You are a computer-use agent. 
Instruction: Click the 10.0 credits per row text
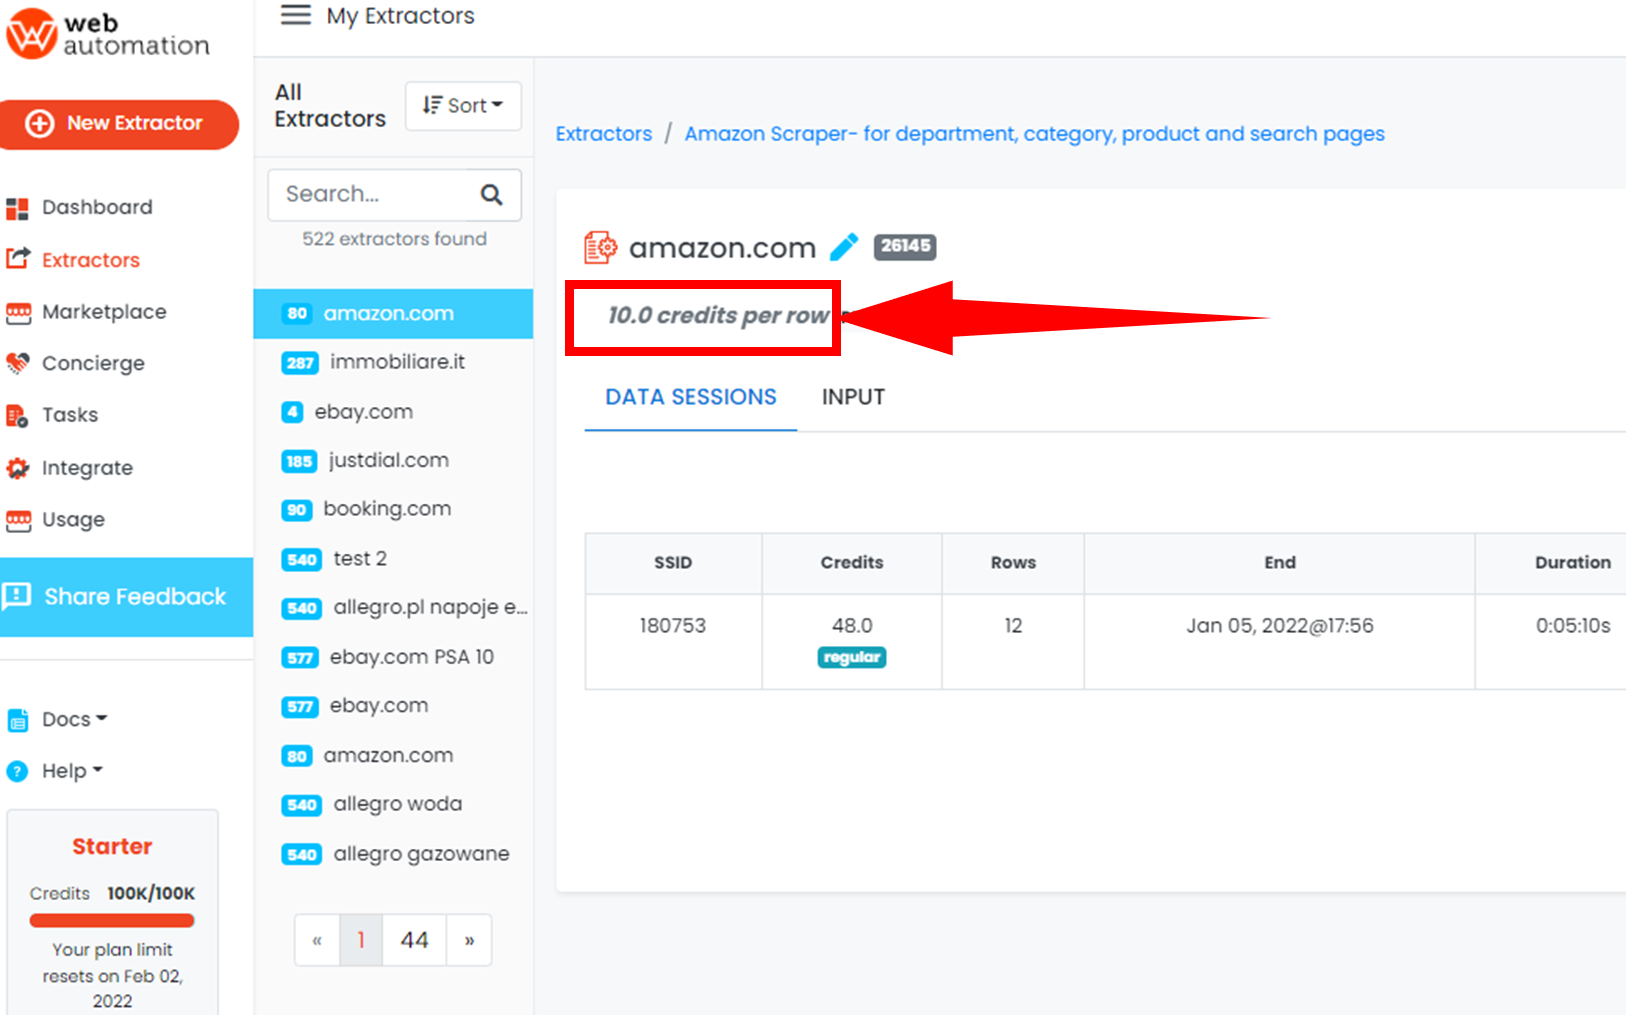point(718,316)
